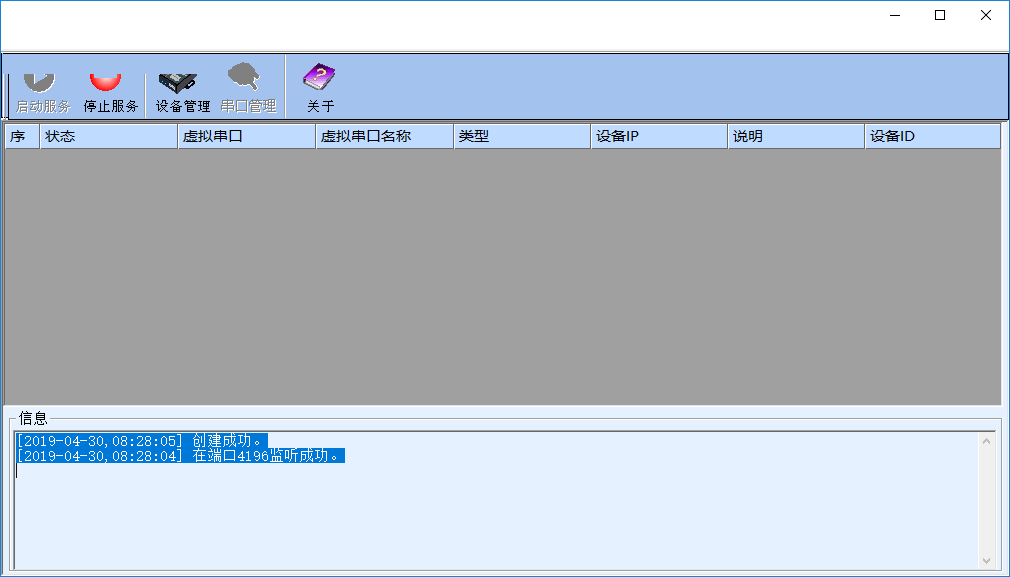
Task: Click the 在端口4196监听成功 log entry
Action: pyautogui.click(x=180, y=456)
